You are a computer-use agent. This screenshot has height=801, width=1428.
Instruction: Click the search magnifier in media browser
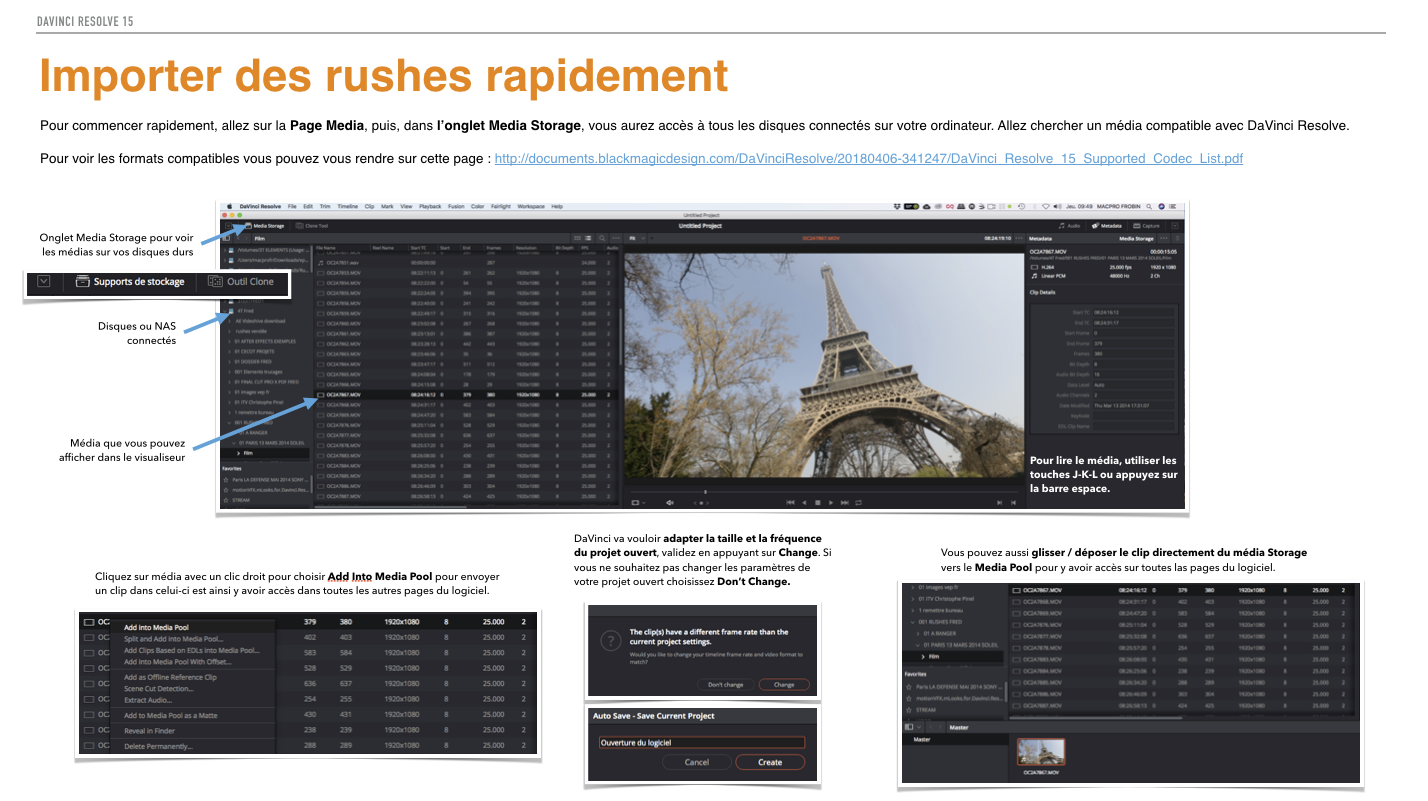pyautogui.click(x=602, y=239)
